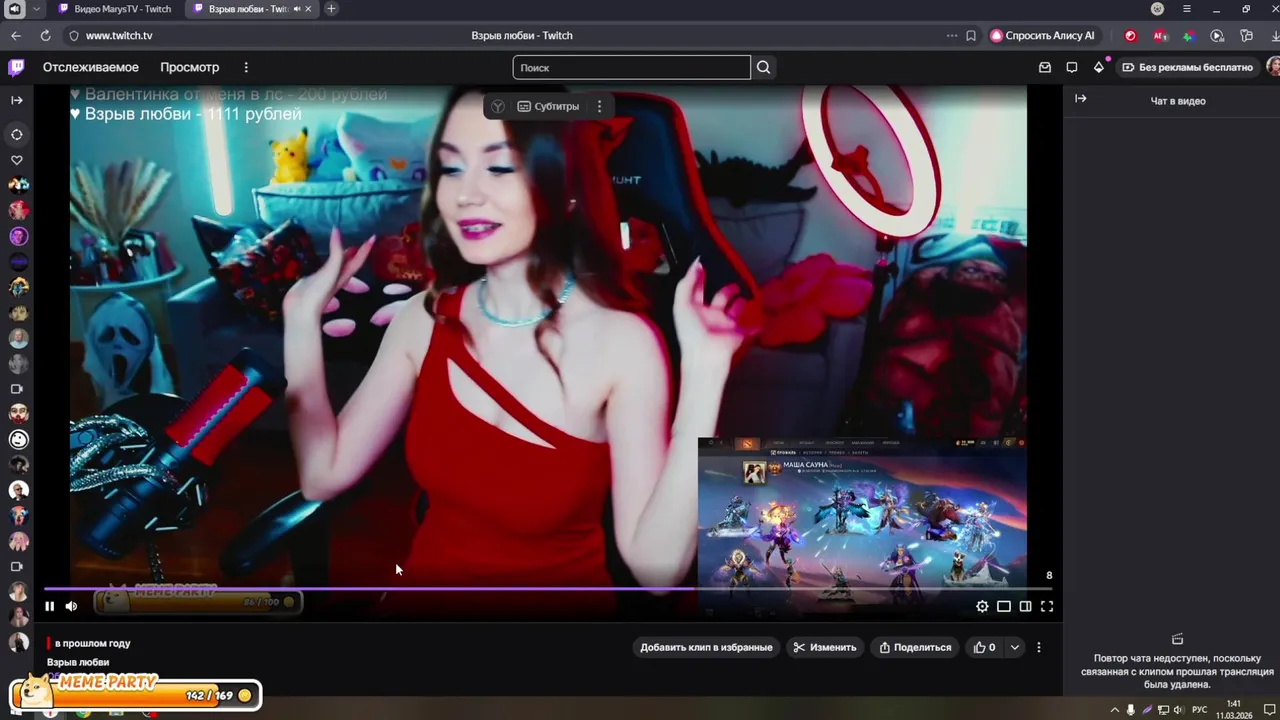Open the subtitles overlay three-dot menu
This screenshot has height=720, width=1280.
pos(599,106)
